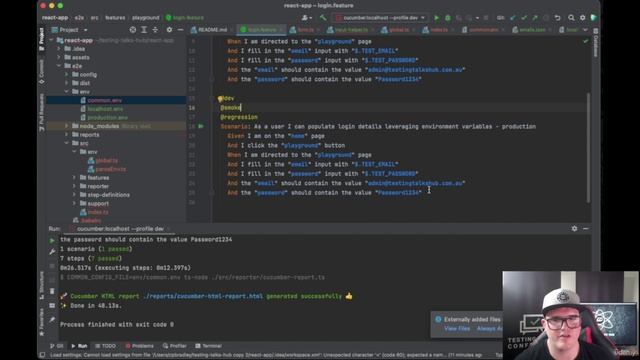Open Project panel options gear

[169, 30]
